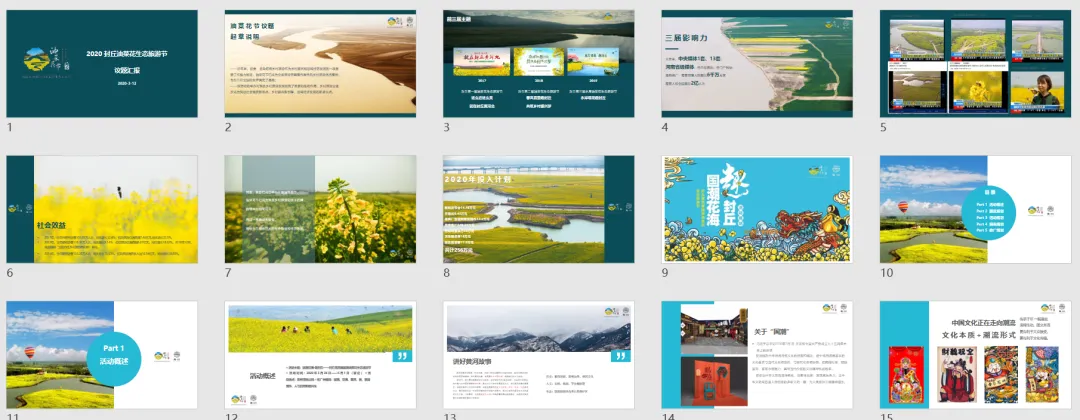Click the slide number label "1"
The height and width of the screenshot is (420, 1080).
tap(10, 127)
